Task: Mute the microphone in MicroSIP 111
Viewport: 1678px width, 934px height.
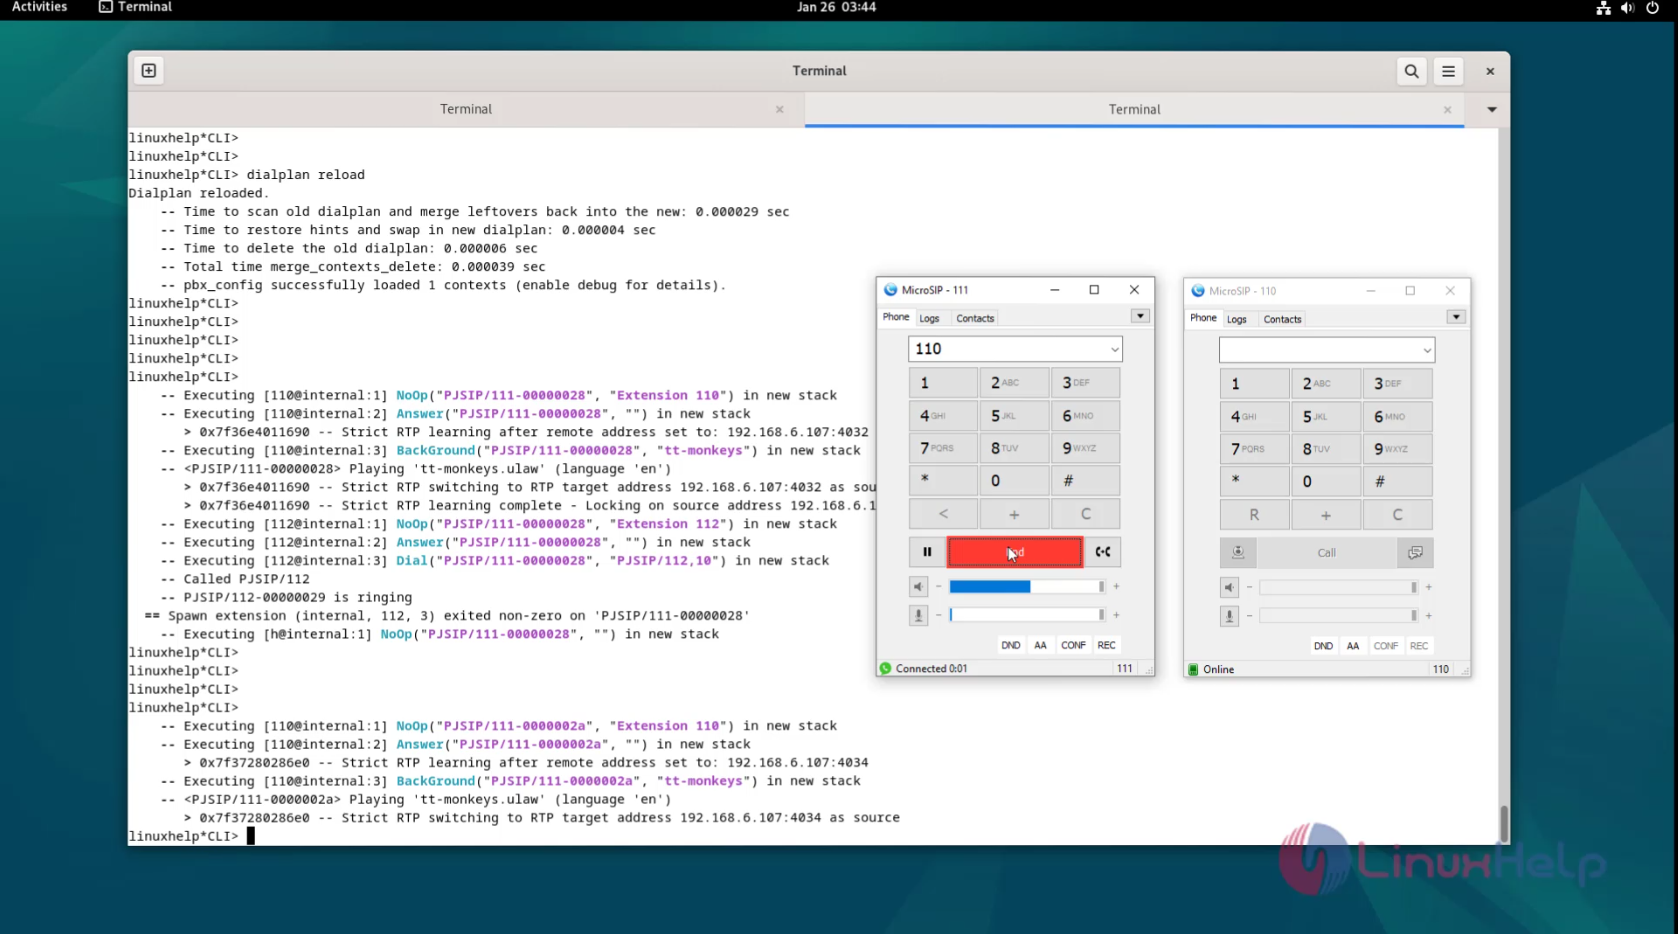Action: tap(918, 615)
